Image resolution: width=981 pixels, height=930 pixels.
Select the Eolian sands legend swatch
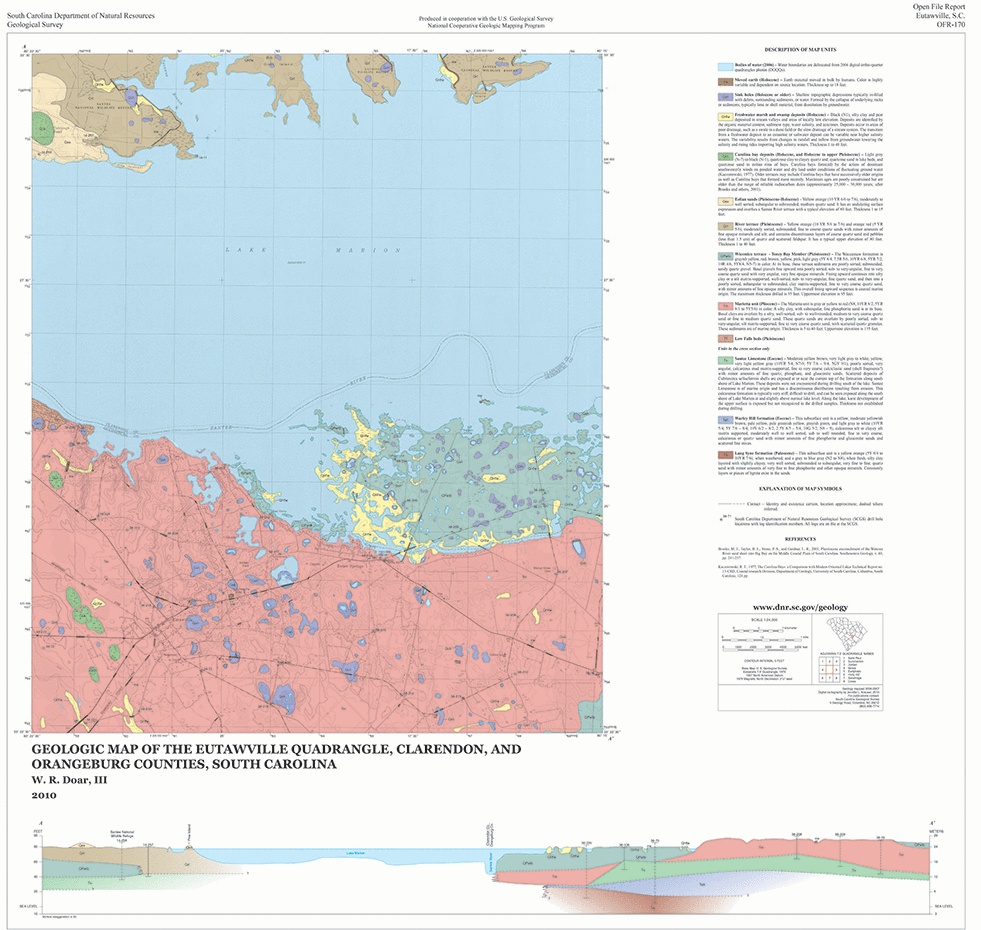coord(726,199)
